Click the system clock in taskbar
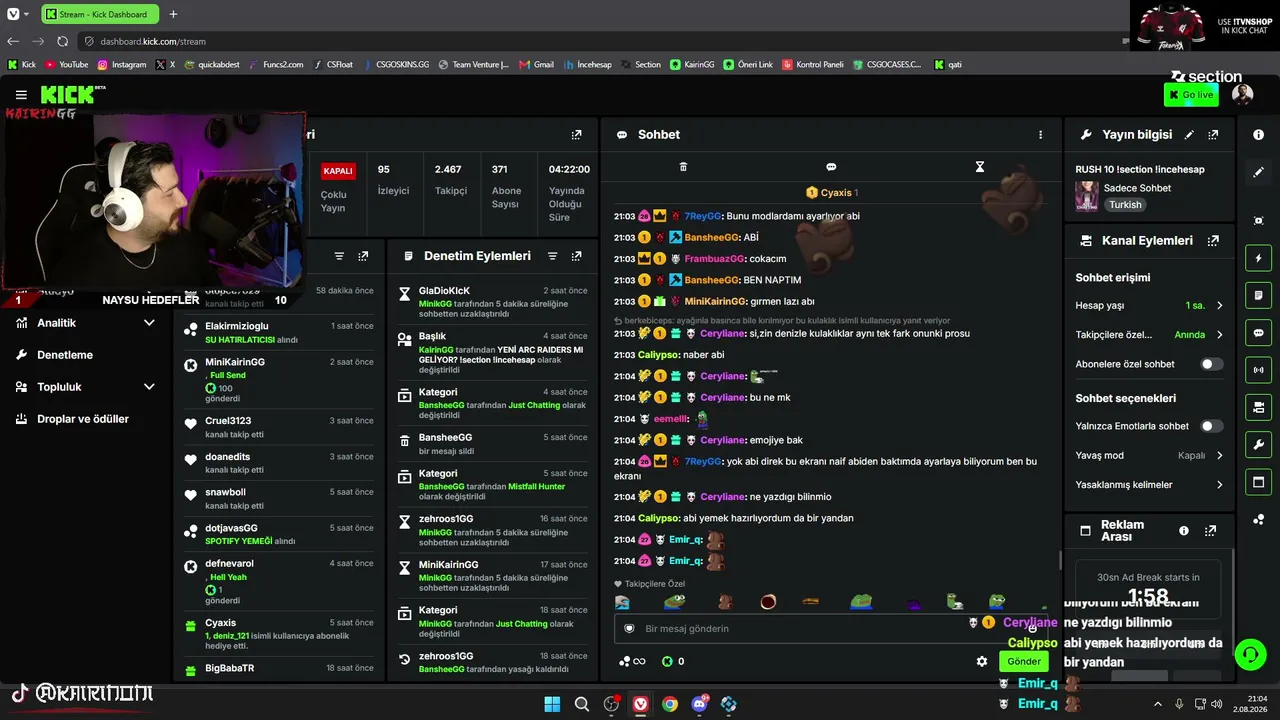 (1252, 704)
